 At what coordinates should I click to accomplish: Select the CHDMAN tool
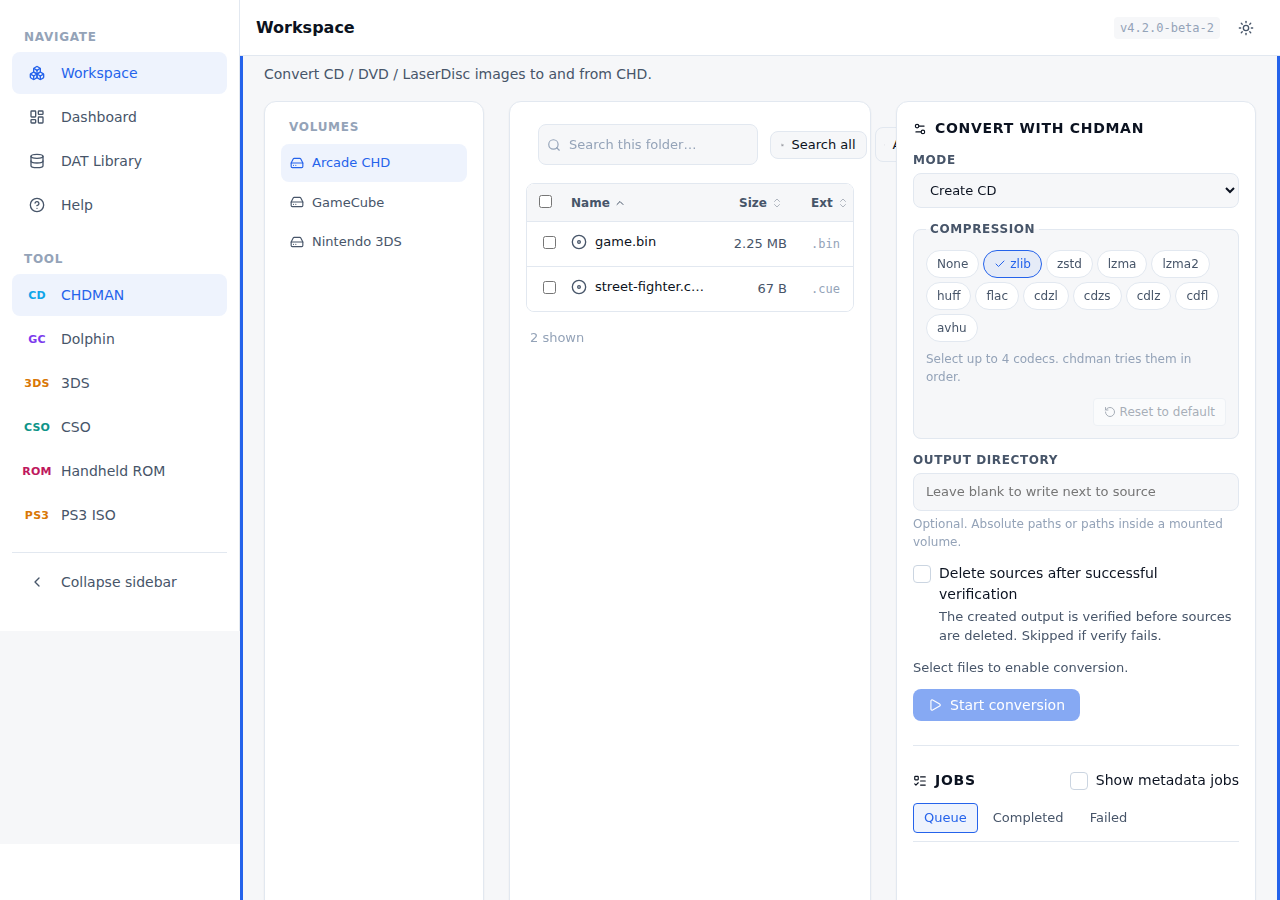pyautogui.click(x=119, y=295)
